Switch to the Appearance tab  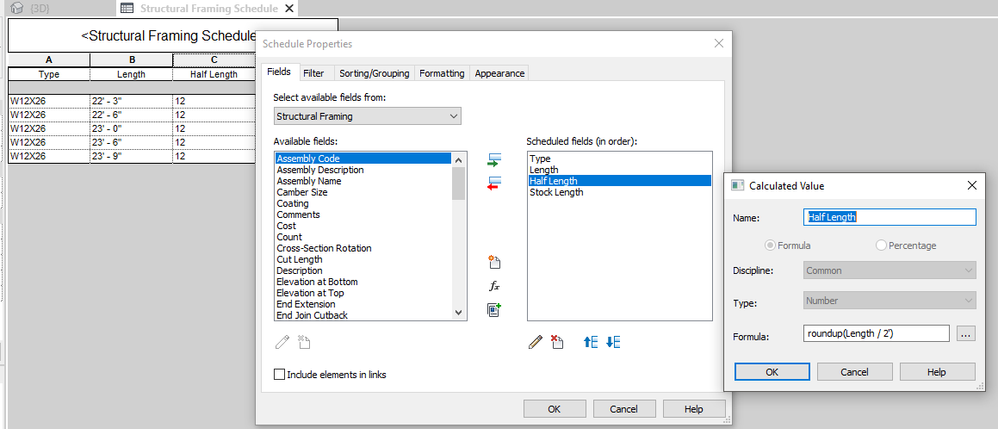500,73
